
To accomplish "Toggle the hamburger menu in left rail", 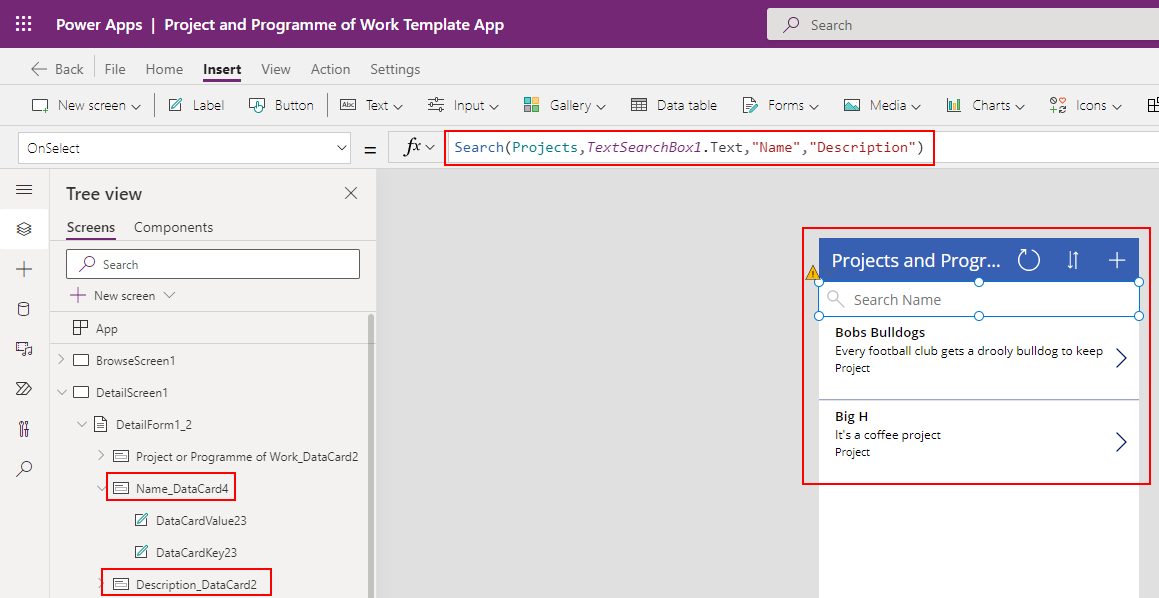I will (24, 190).
